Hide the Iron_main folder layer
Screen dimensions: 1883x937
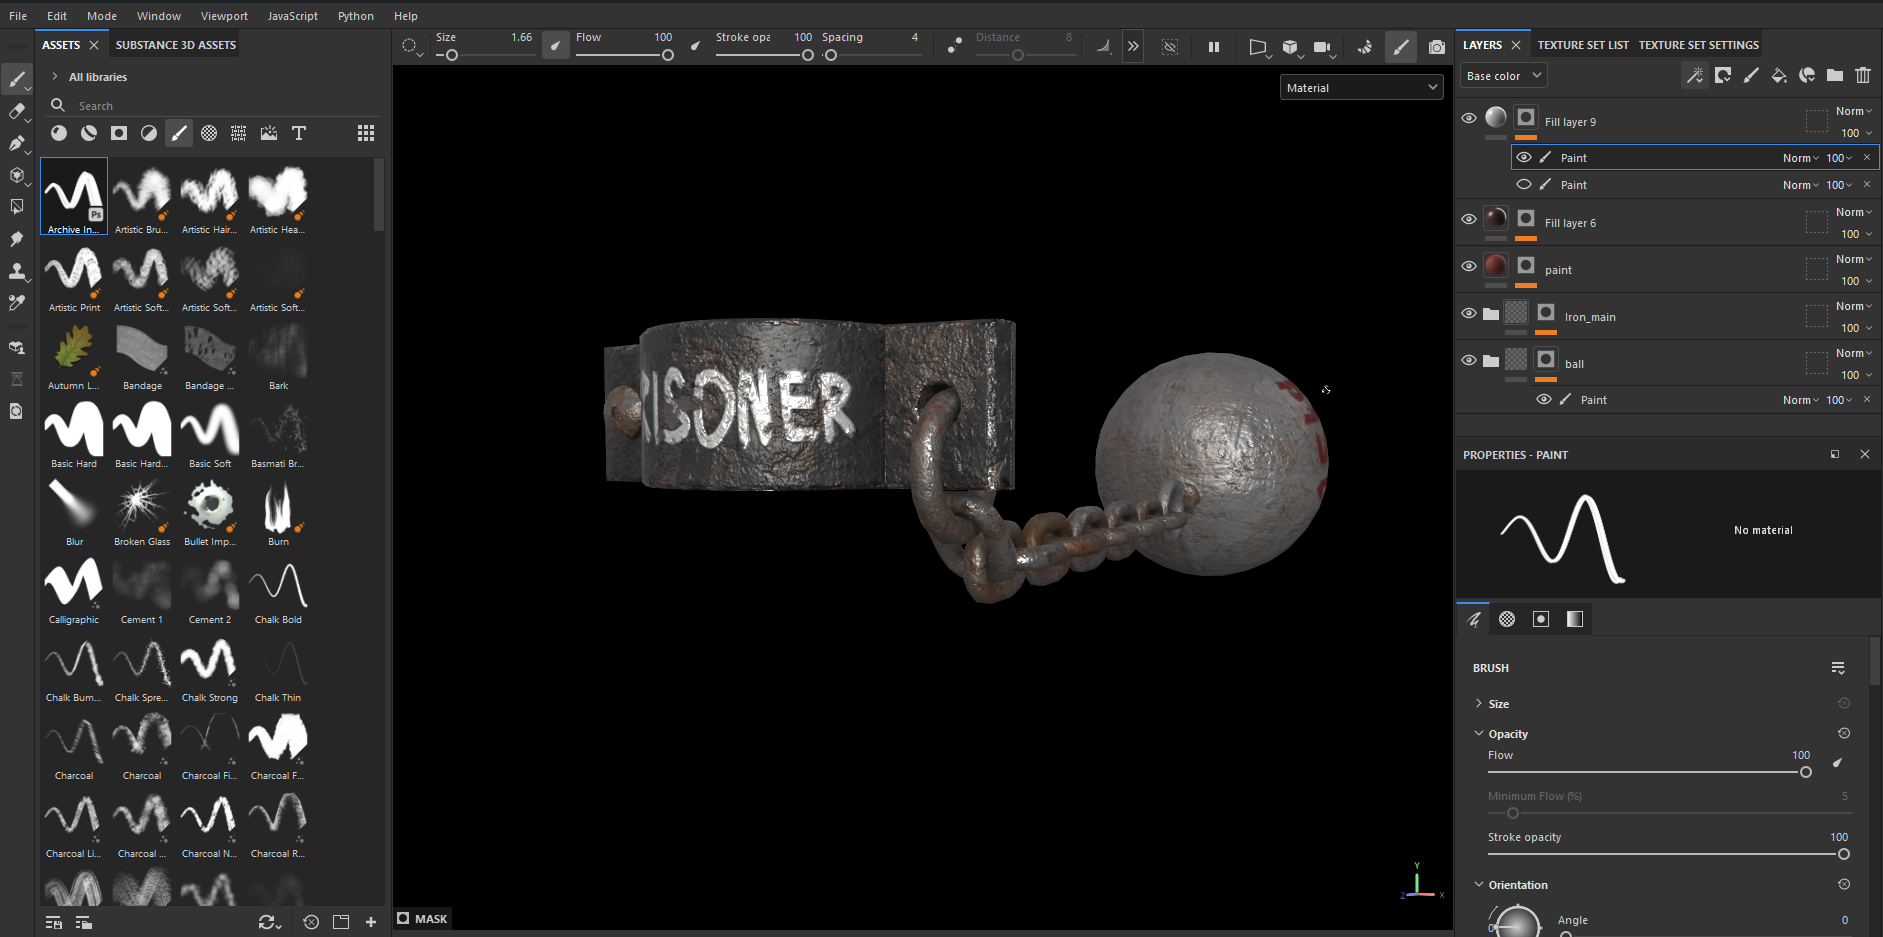tap(1468, 313)
